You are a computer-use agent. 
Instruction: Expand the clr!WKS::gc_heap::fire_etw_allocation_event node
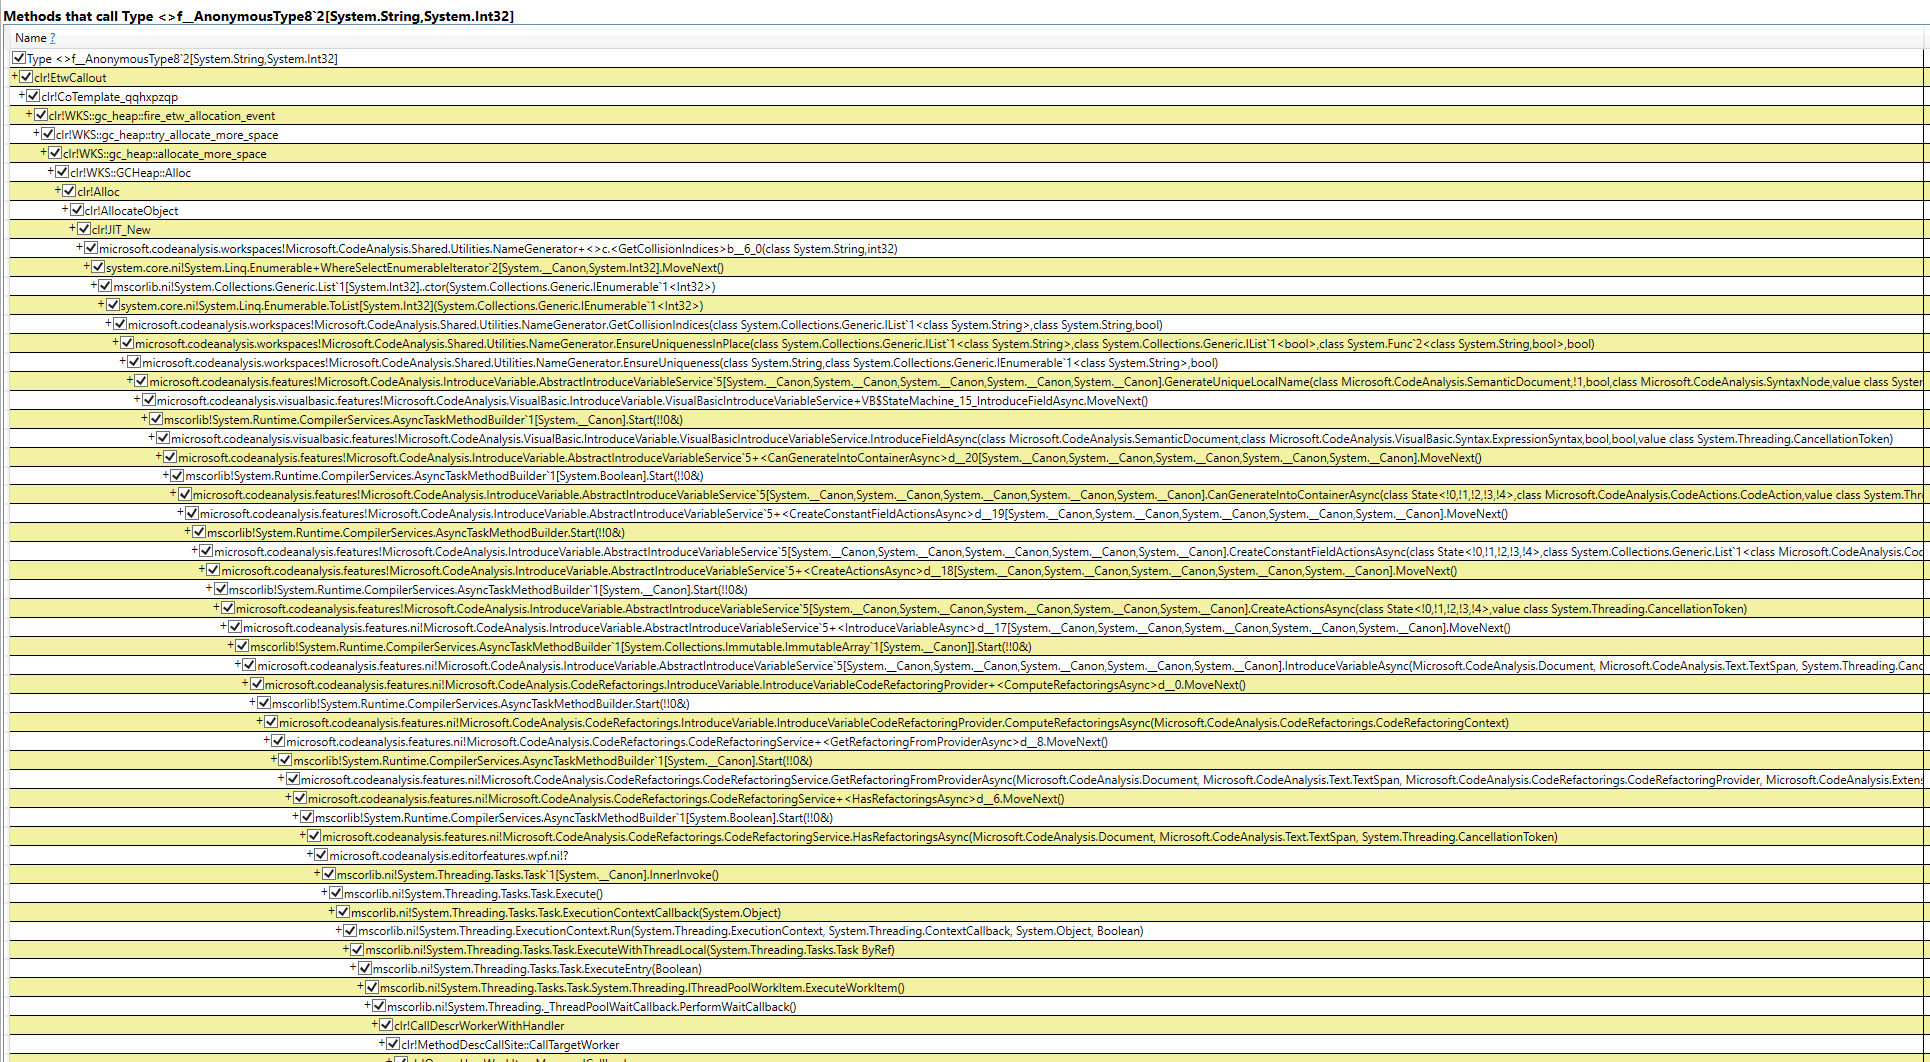[x=28, y=115]
